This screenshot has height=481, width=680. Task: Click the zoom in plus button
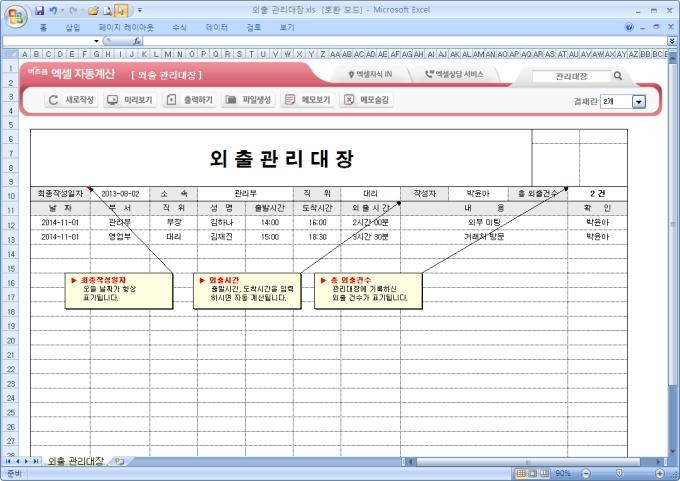coord(660,473)
